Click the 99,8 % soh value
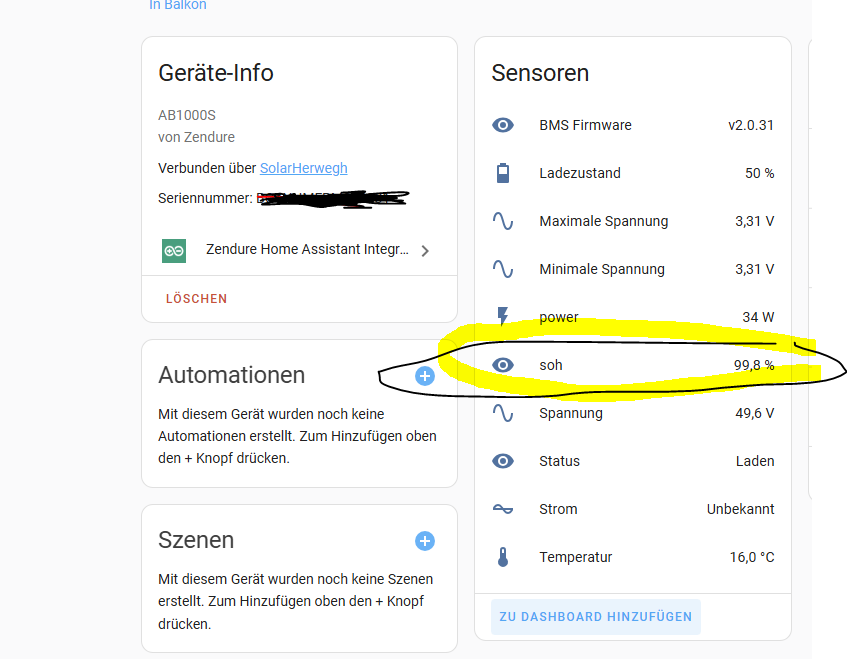The width and height of the screenshot is (847, 659). 754,365
